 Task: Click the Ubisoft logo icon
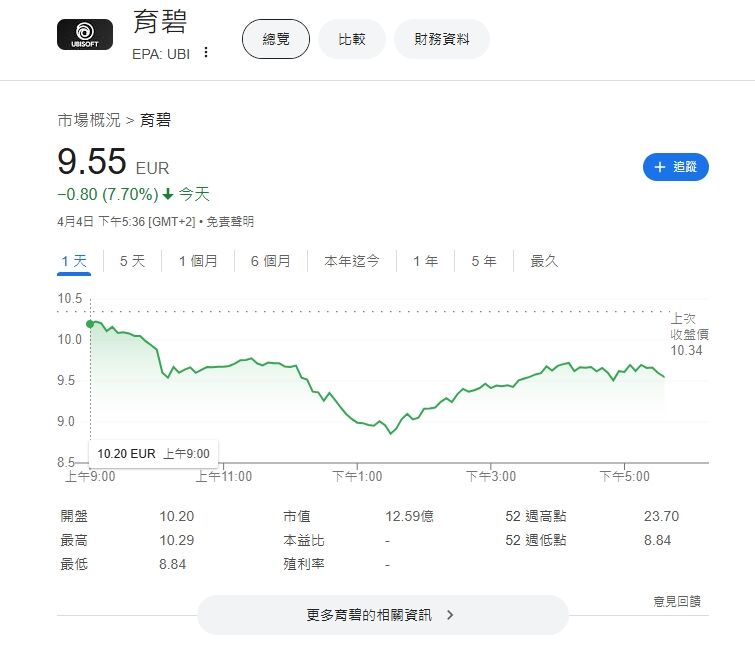tap(85, 35)
